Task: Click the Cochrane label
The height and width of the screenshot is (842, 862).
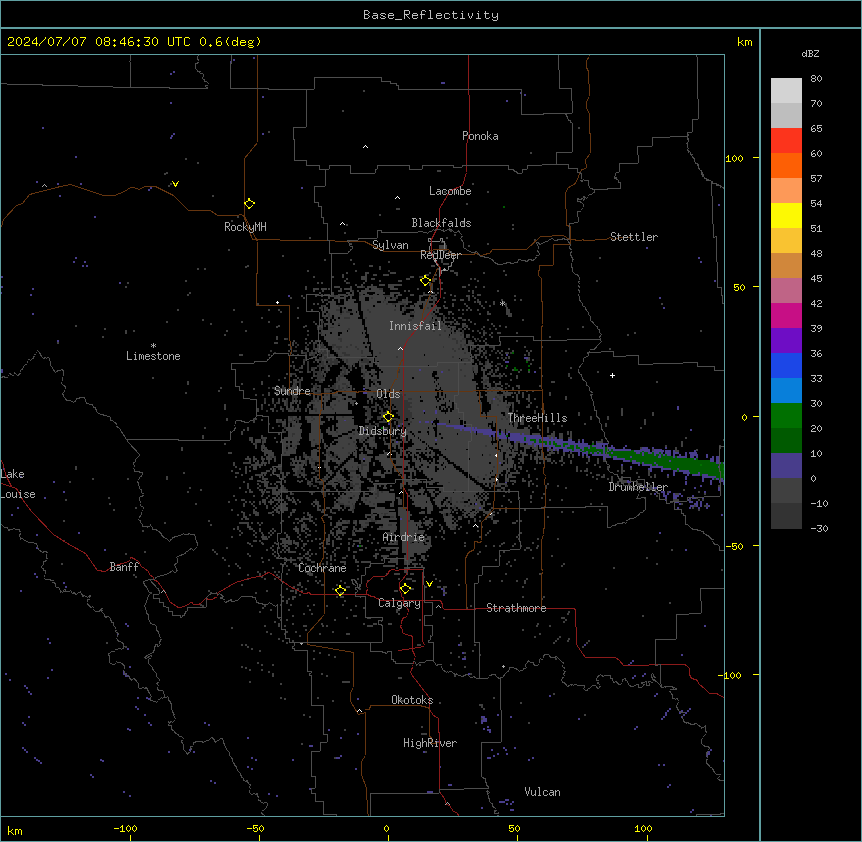Action: pyautogui.click(x=322, y=568)
